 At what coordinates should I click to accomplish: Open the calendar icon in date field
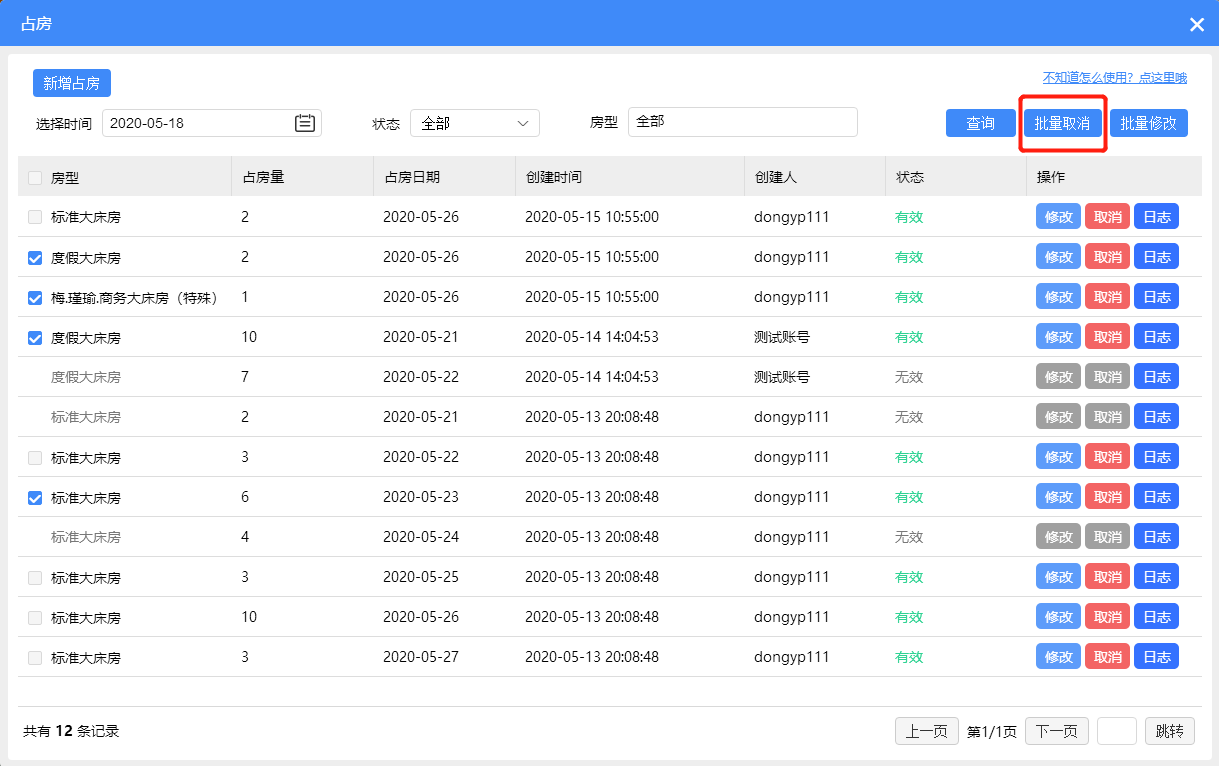click(305, 123)
